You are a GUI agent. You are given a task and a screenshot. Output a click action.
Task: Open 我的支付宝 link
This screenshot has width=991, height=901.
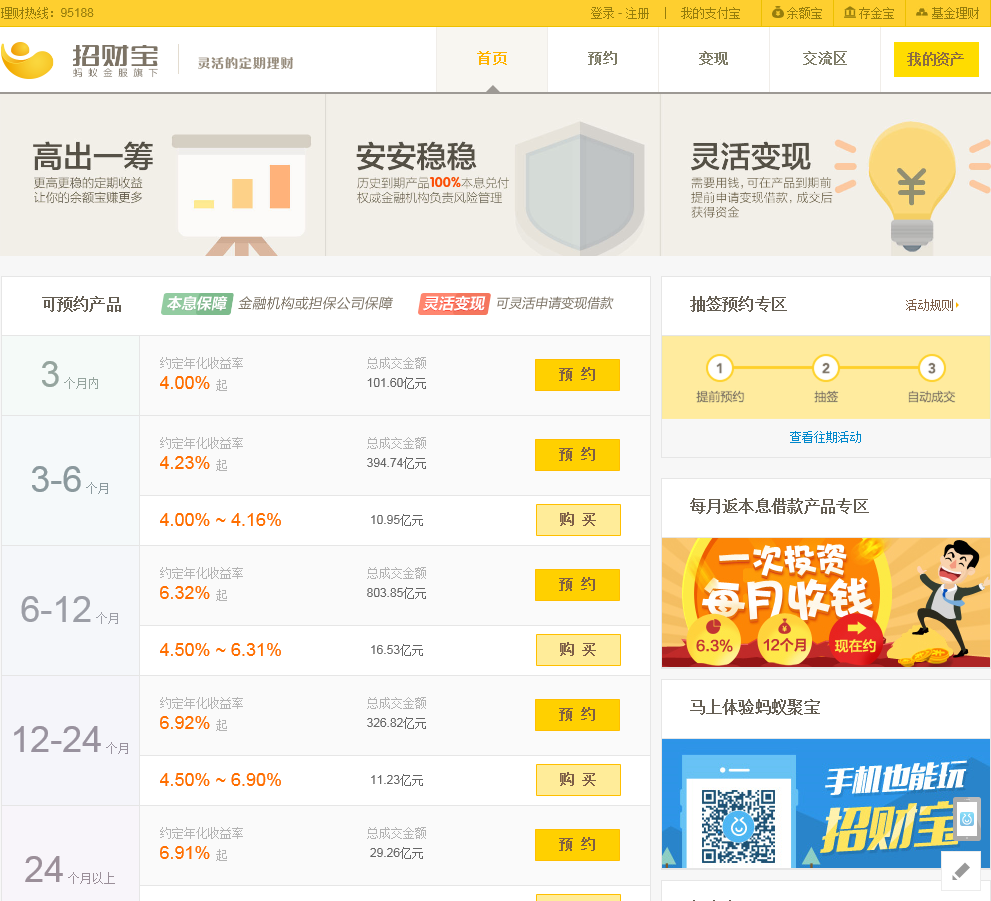click(710, 13)
